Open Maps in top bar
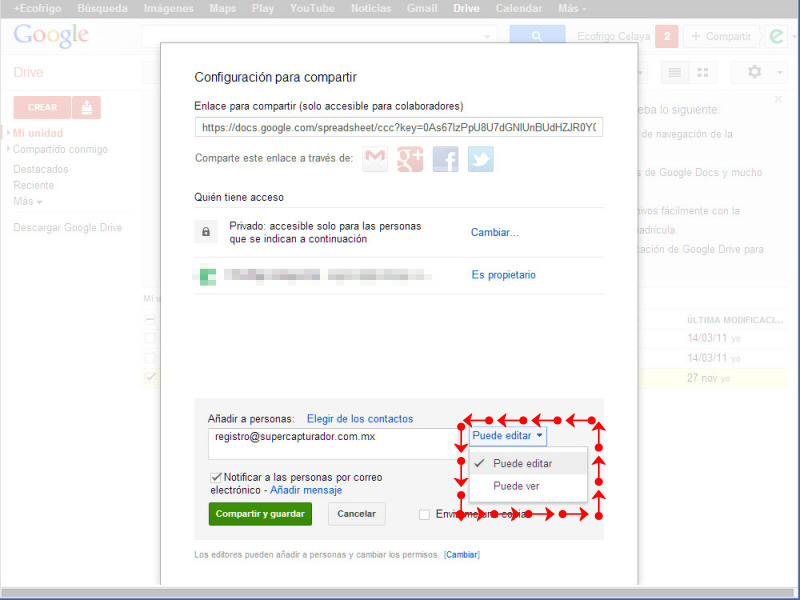Viewport: 800px width, 600px height. pyautogui.click(x=222, y=8)
